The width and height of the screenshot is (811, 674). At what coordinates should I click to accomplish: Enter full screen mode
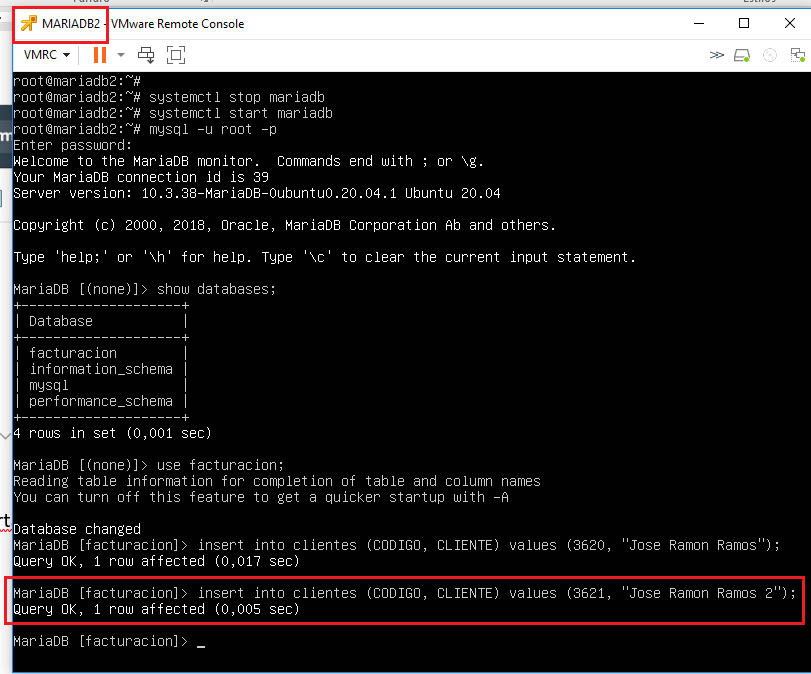coord(176,55)
